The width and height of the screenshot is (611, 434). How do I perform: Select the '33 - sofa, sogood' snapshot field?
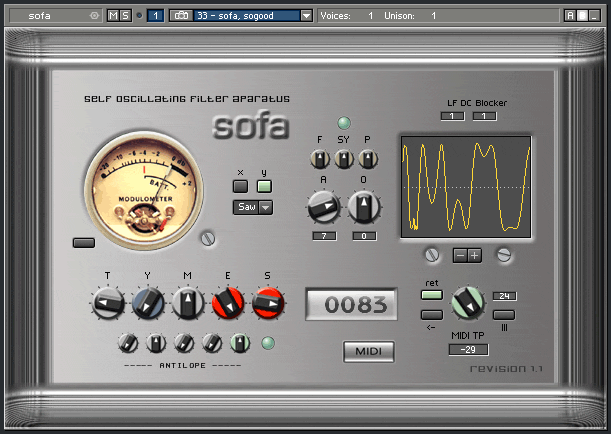tap(247, 16)
